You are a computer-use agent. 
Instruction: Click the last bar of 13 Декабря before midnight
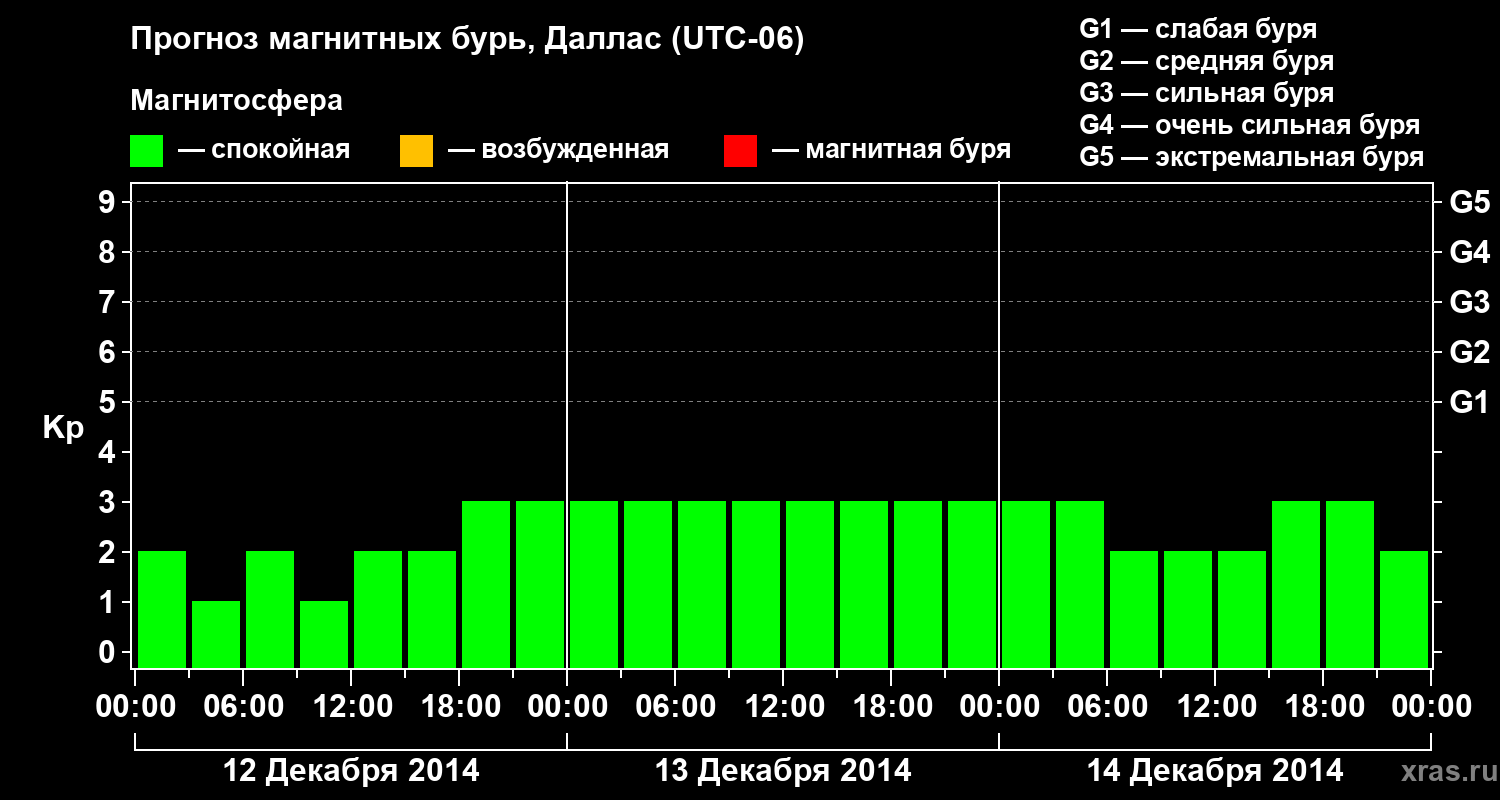point(972,584)
